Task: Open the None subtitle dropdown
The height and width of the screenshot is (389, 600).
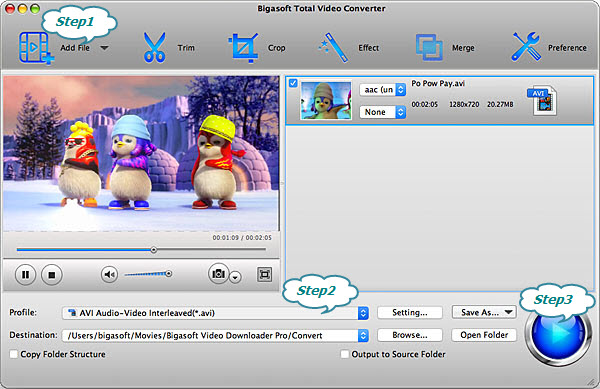Action: (x=382, y=112)
